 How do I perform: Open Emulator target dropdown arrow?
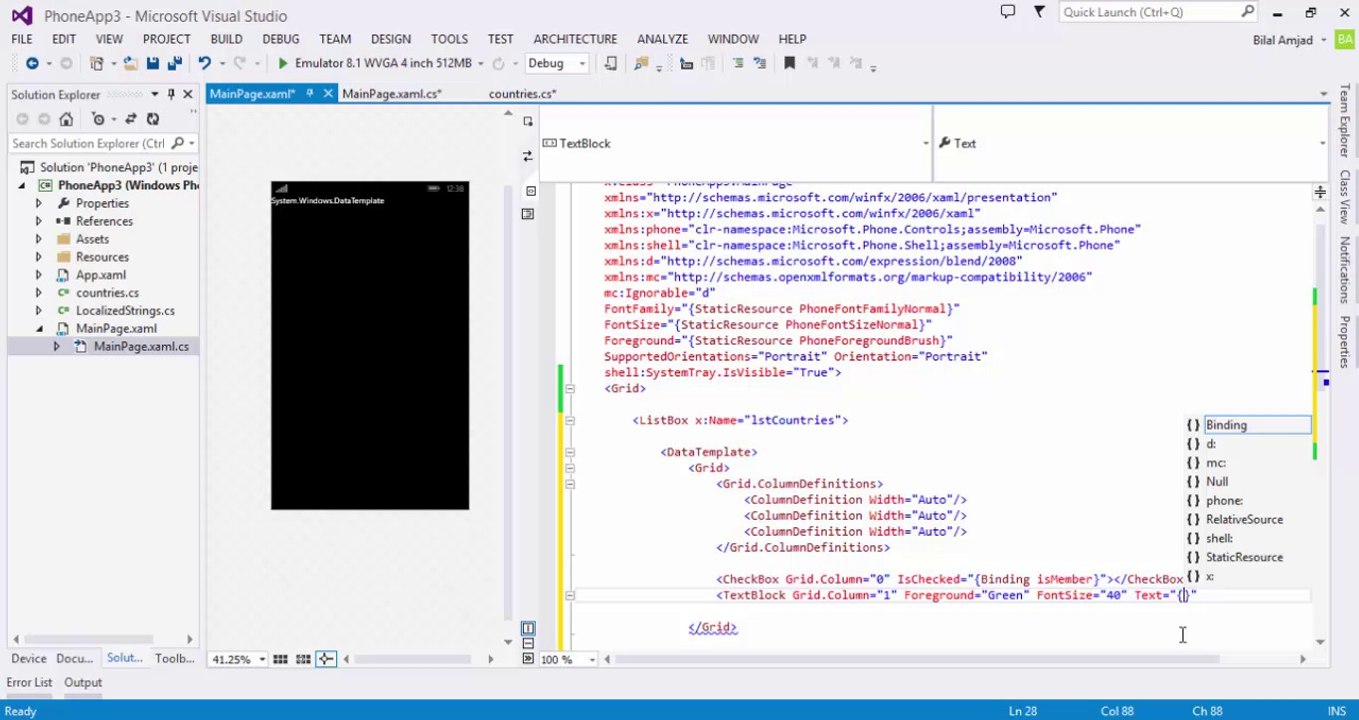tap(481, 63)
